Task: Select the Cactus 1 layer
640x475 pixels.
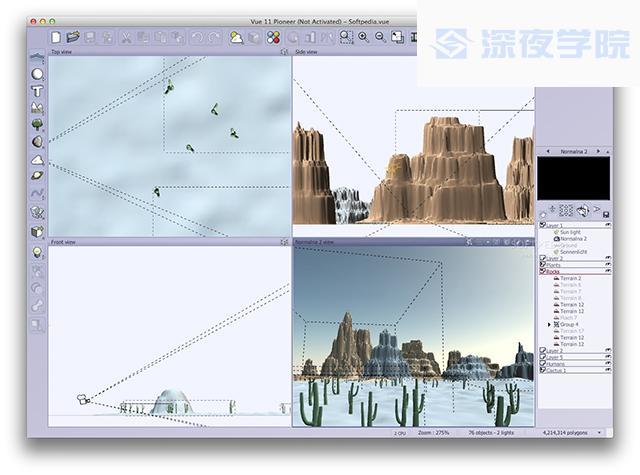Action: (x=561, y=370)
